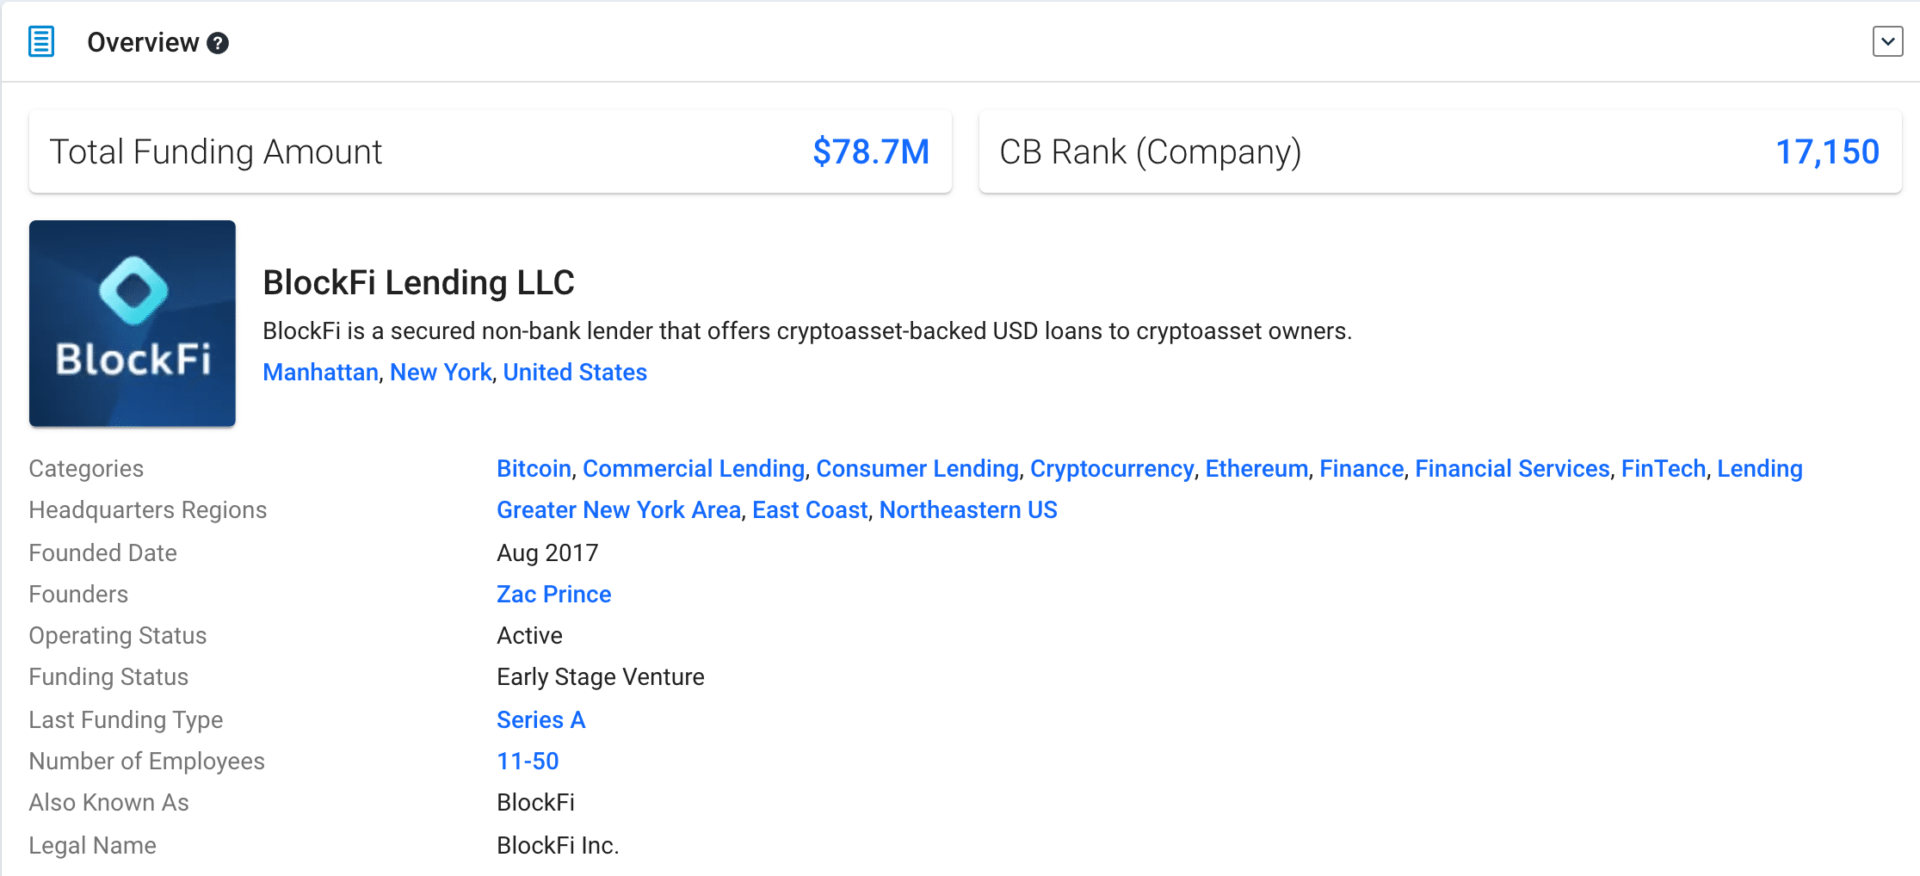Click the CB Rank value 17,150
Screen dimensions: 1920x876
1827,151
